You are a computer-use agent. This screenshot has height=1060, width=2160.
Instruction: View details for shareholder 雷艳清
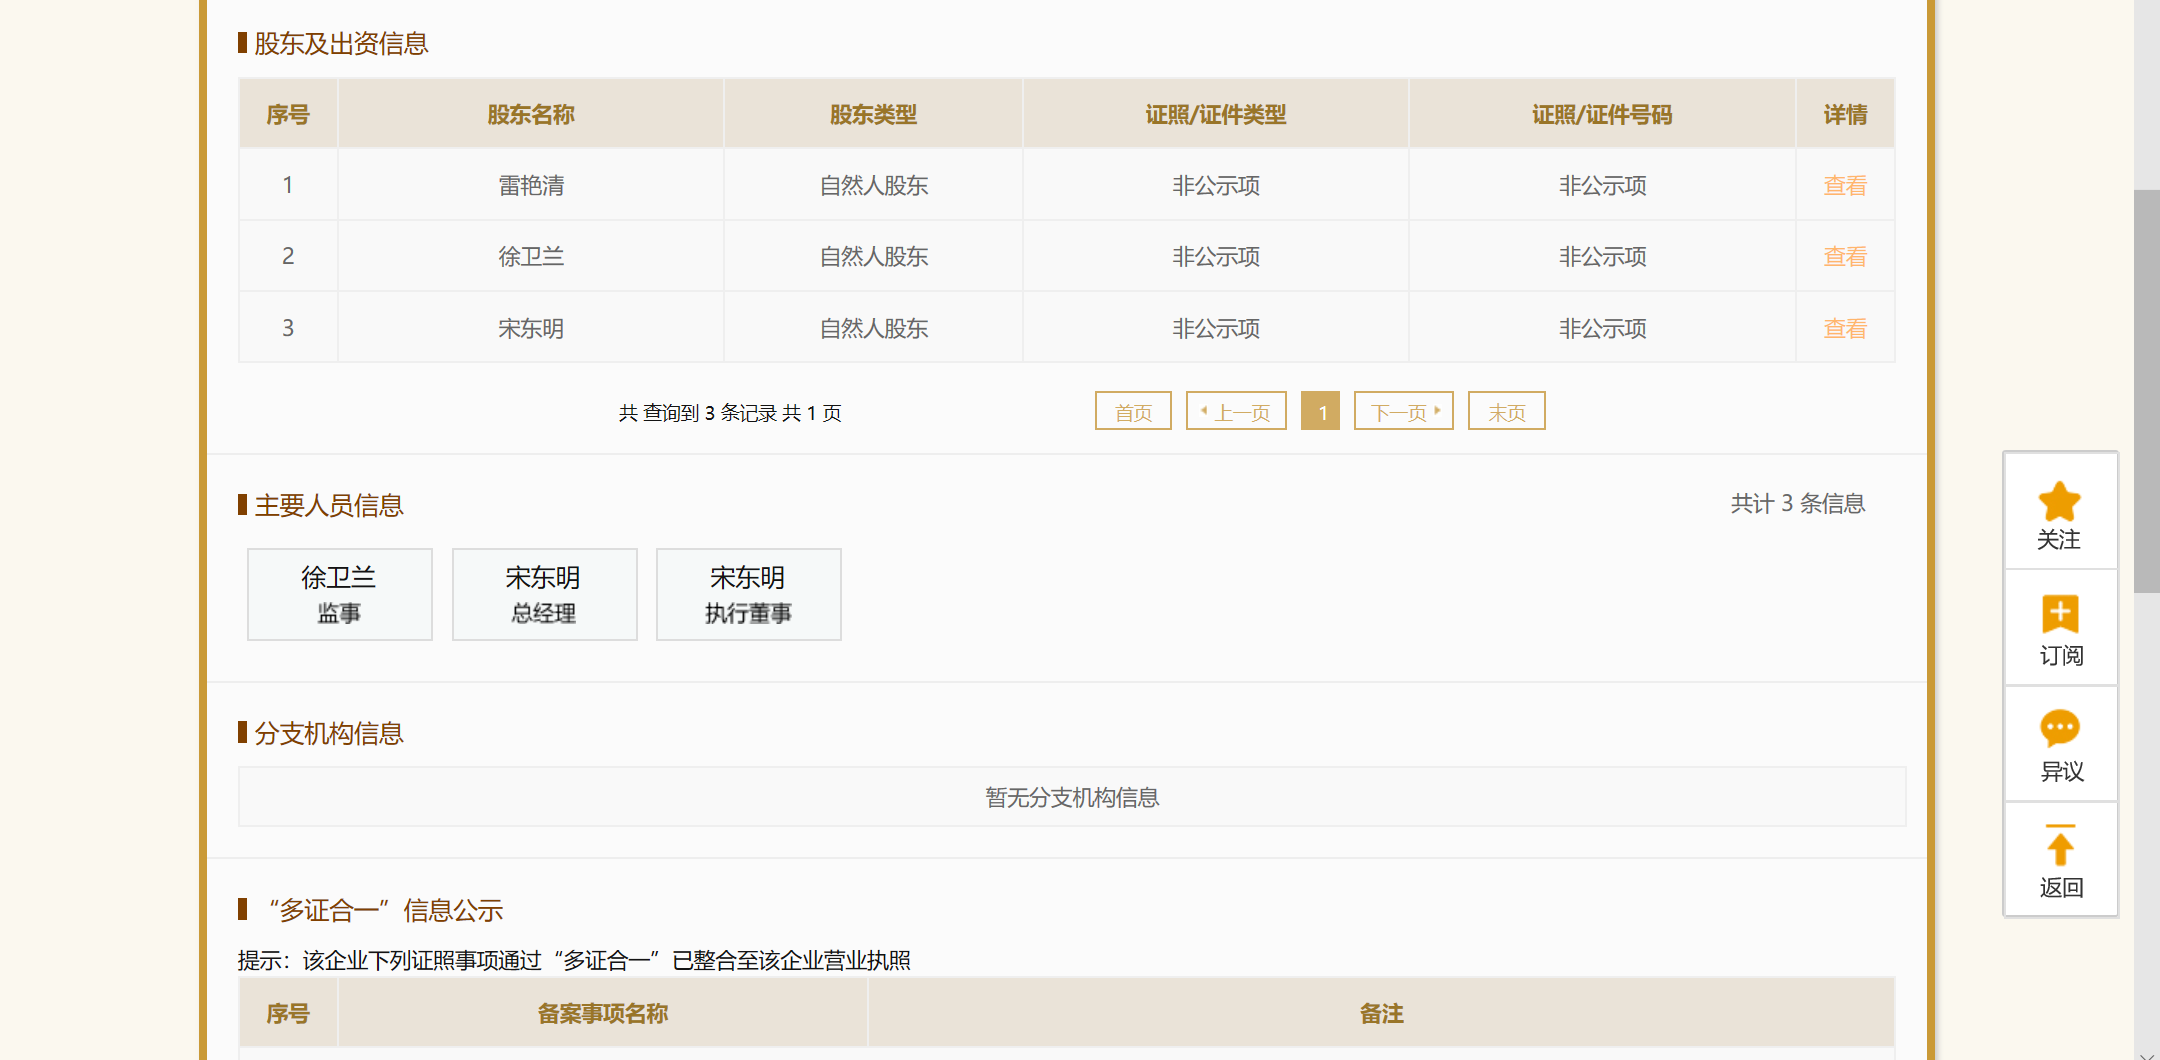(1844, 186)
